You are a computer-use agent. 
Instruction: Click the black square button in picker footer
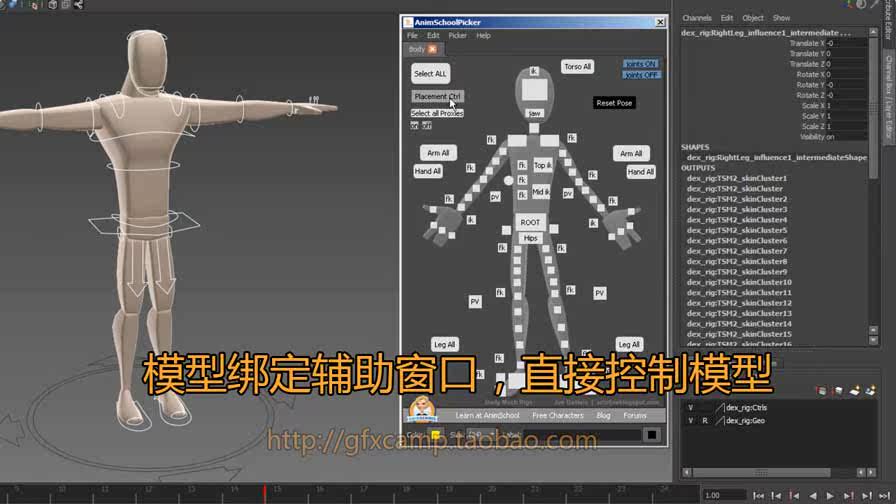651,435
